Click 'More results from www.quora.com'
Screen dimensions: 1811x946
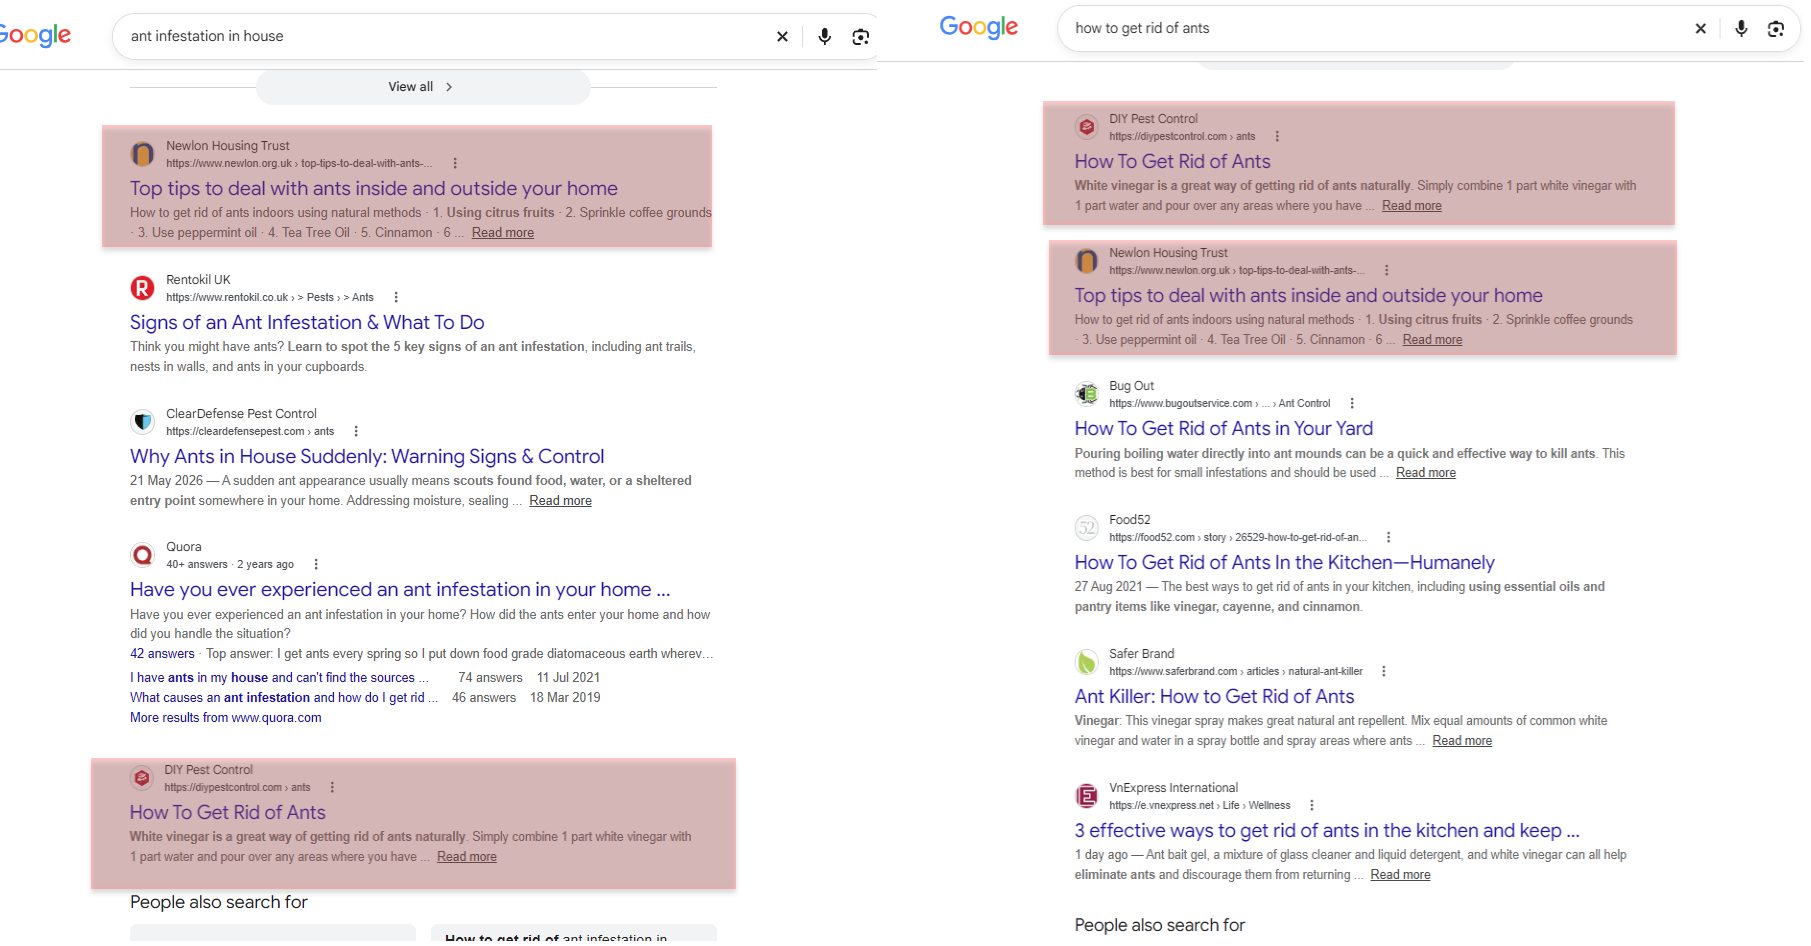tap(226, 717)
